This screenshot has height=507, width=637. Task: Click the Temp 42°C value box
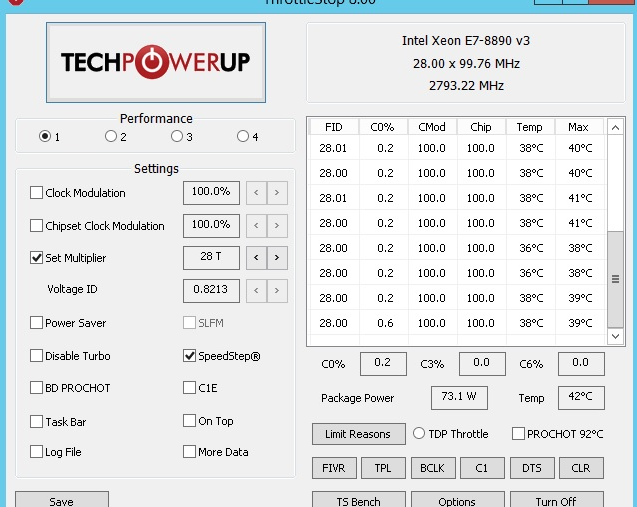tap(581, 397)
